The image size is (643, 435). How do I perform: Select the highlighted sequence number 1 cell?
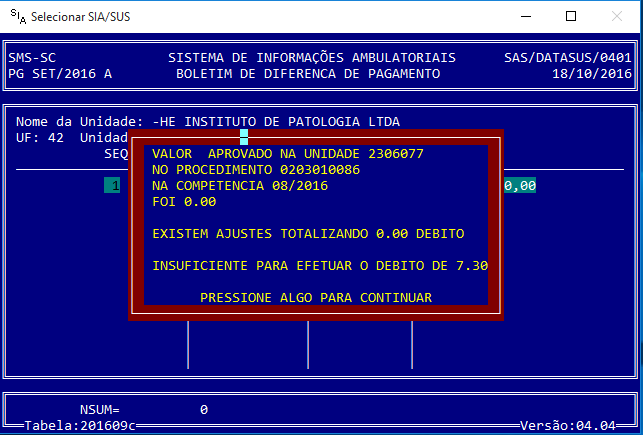(112, 185)
